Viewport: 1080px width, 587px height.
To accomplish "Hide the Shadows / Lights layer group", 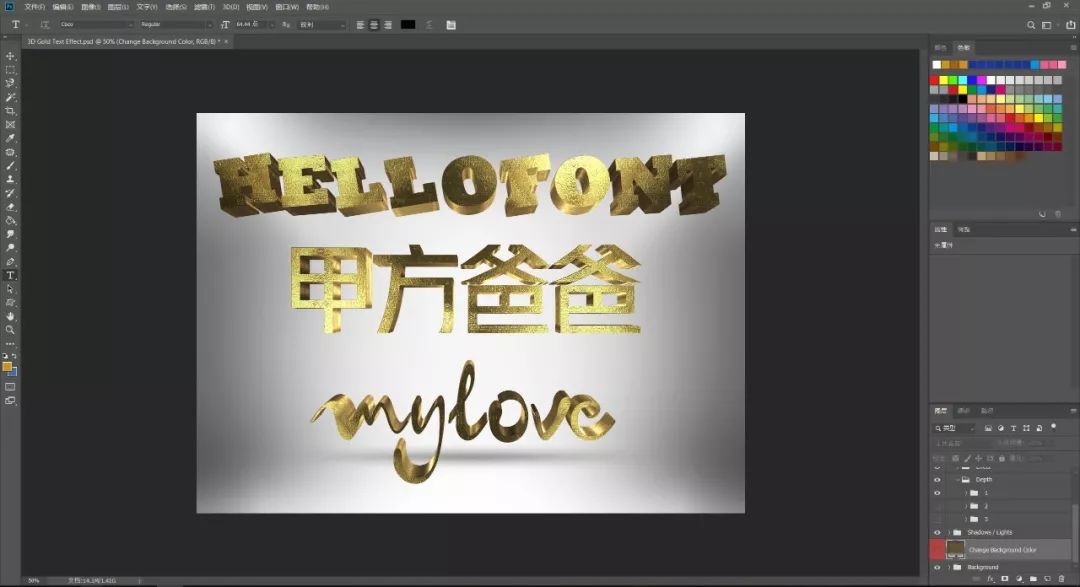I will point(937,532).
